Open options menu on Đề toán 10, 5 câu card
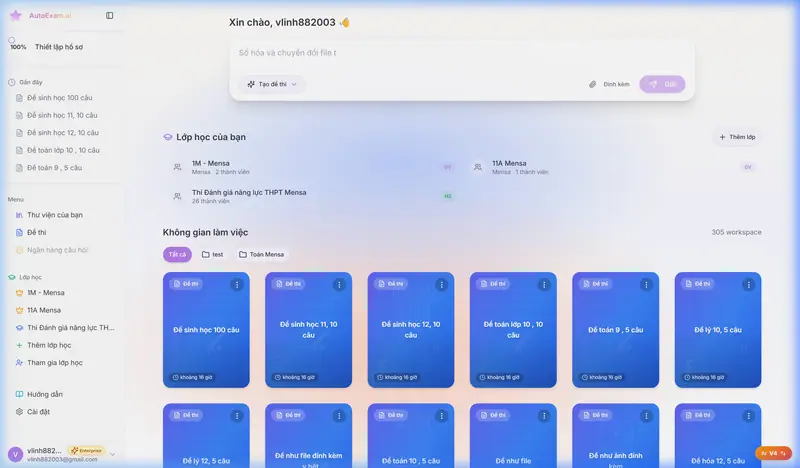 point(442,416)
